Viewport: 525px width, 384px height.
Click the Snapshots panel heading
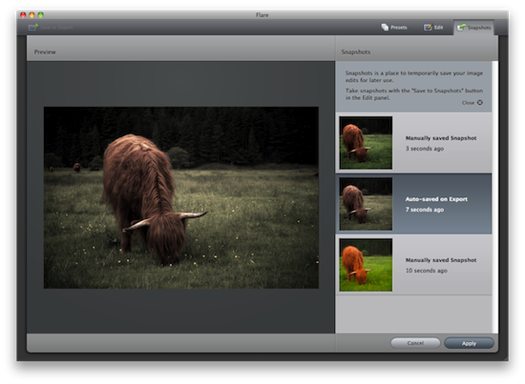pos(356,52)
